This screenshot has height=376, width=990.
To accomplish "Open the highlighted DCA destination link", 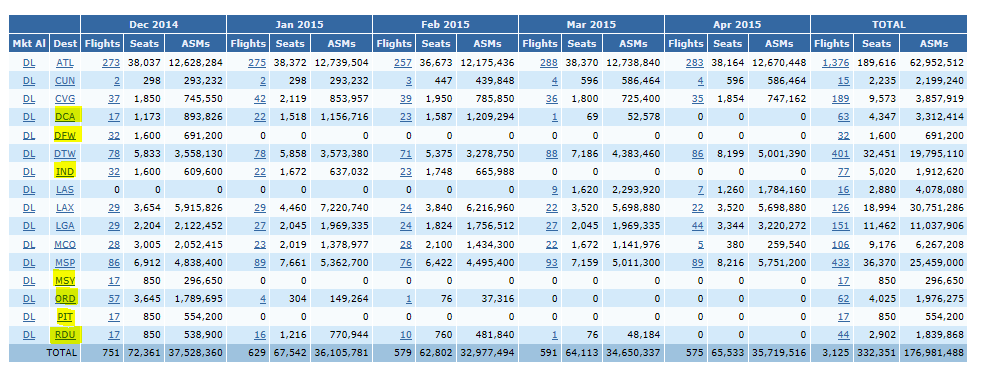I will pos(64,117).
